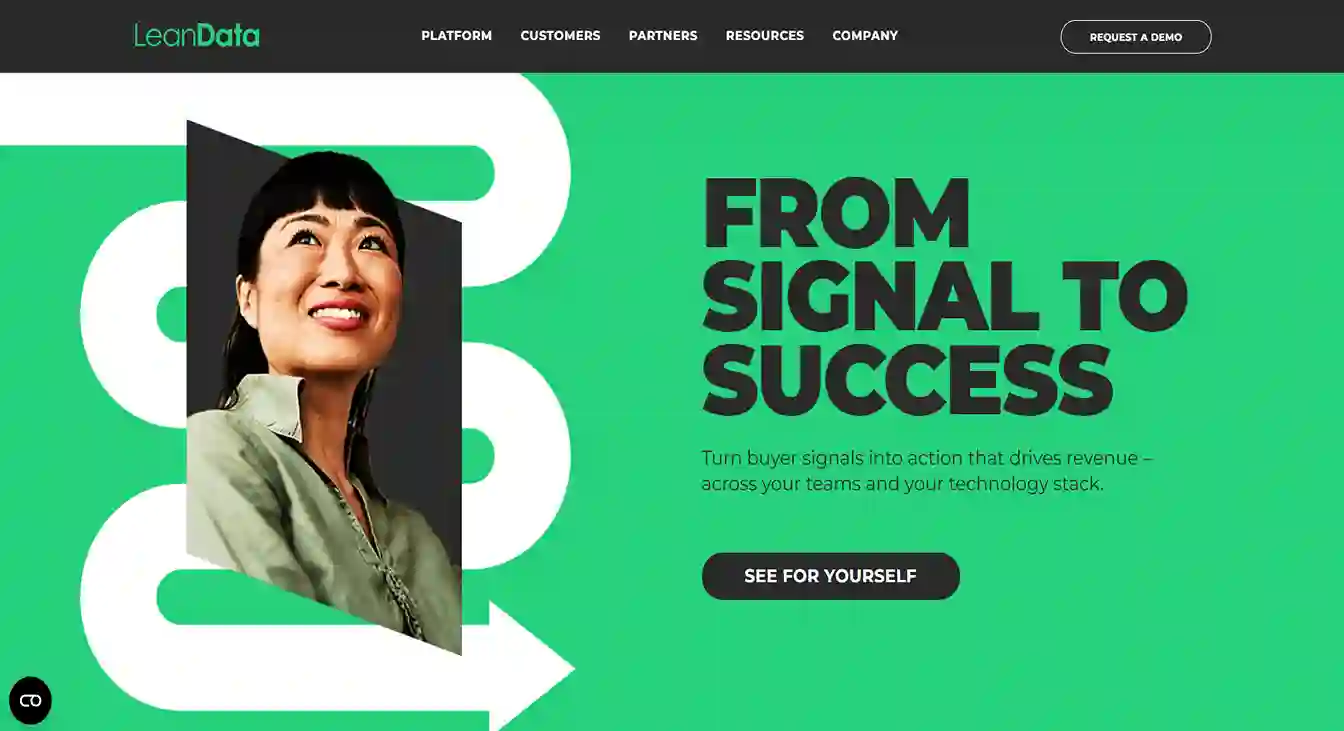Screen dimensions: 1344x731
Task: Open the PLATFORM menu
Action: pos(456,36)
